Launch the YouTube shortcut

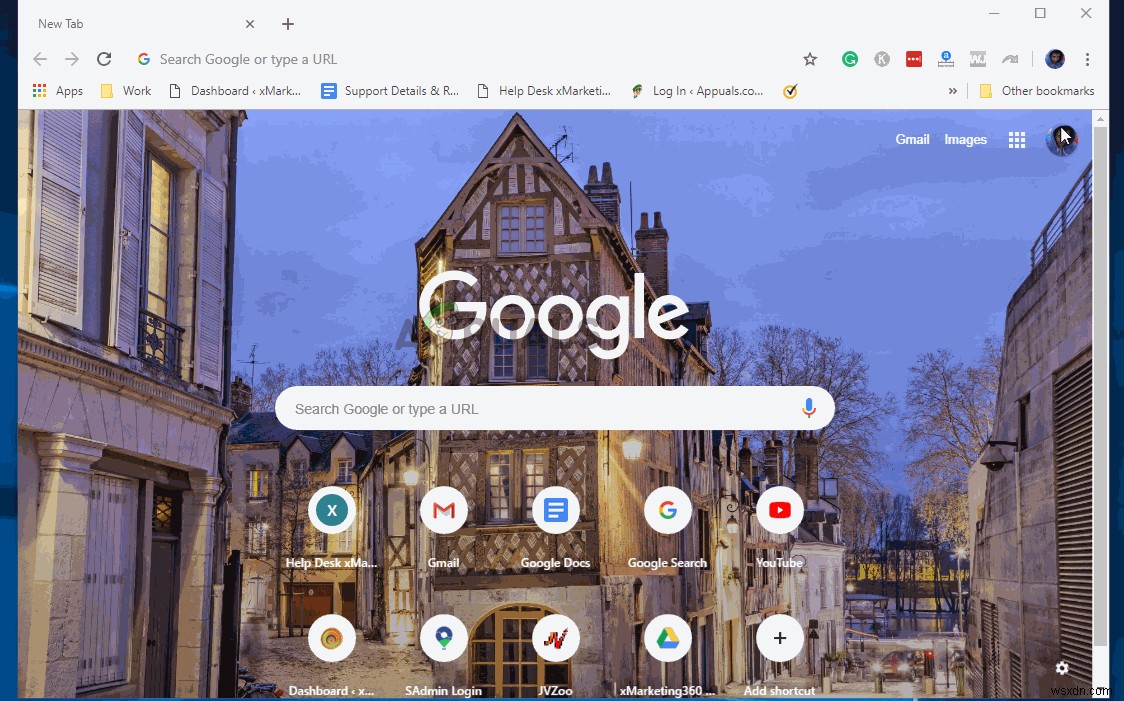[x=779, y=510]
